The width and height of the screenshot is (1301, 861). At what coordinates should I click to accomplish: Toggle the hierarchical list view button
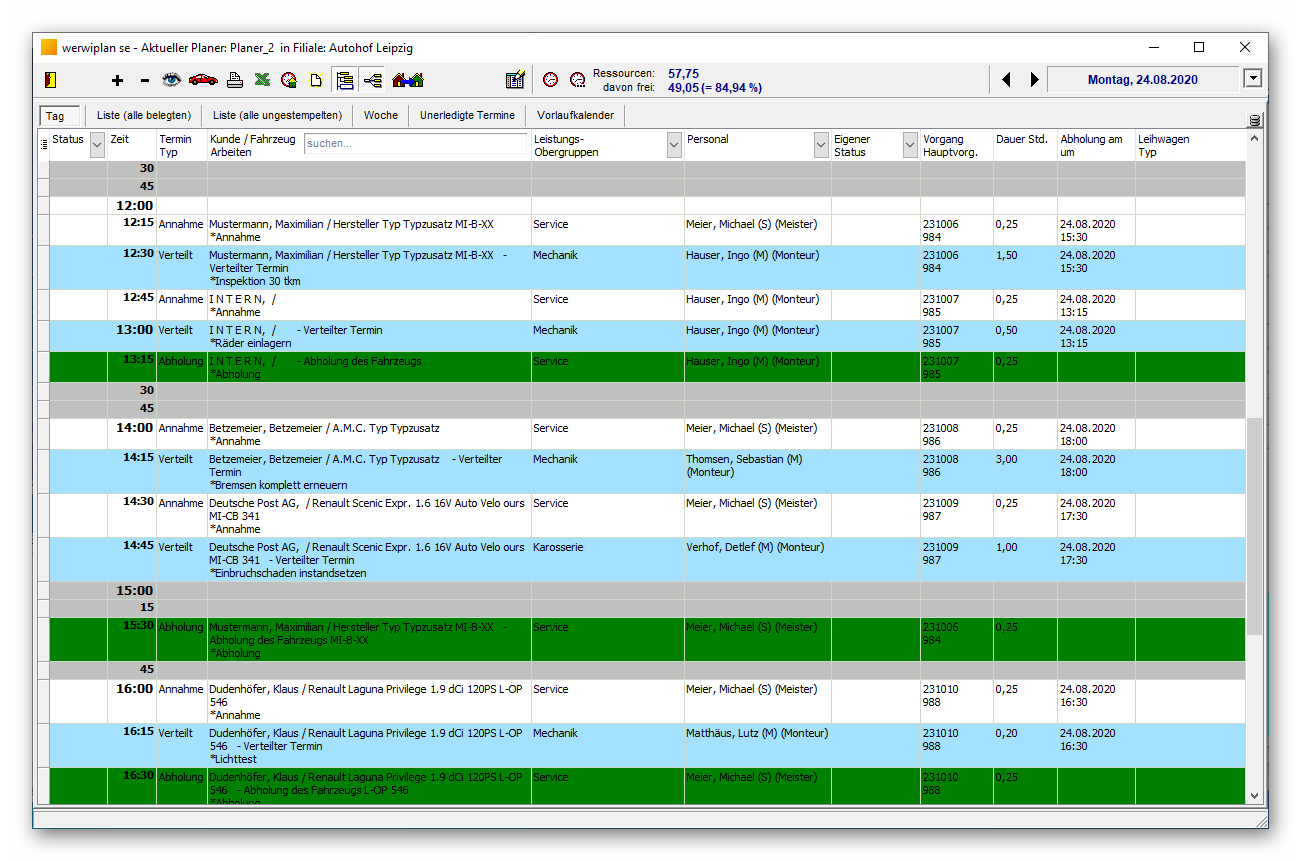tap(345, 80)
